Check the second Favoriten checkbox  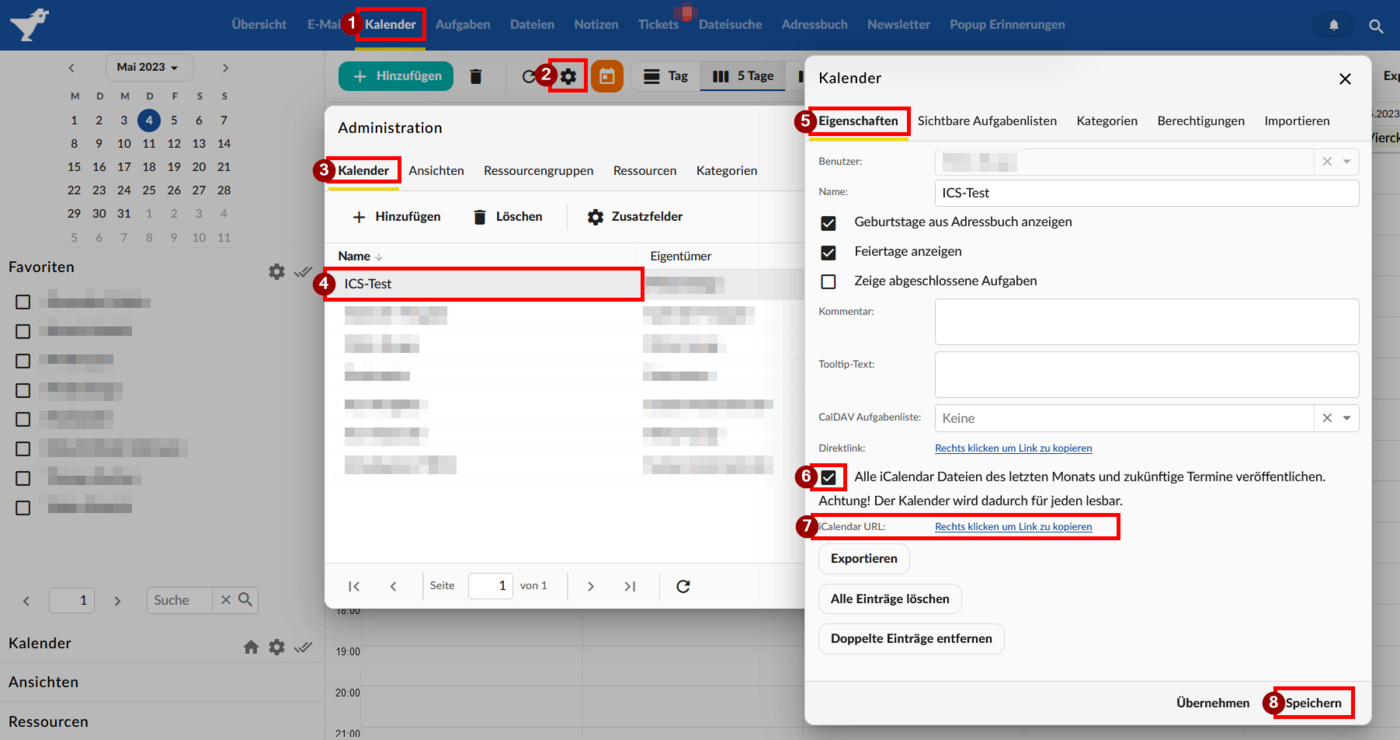tap(23, 331)
